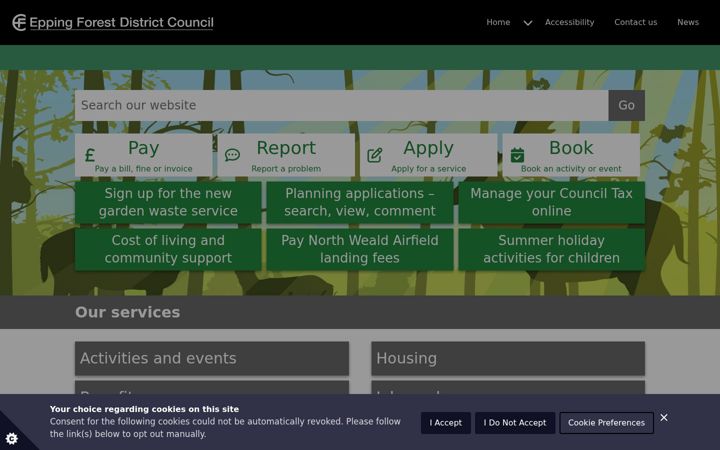Open the Activities and events service

point(212,358)
